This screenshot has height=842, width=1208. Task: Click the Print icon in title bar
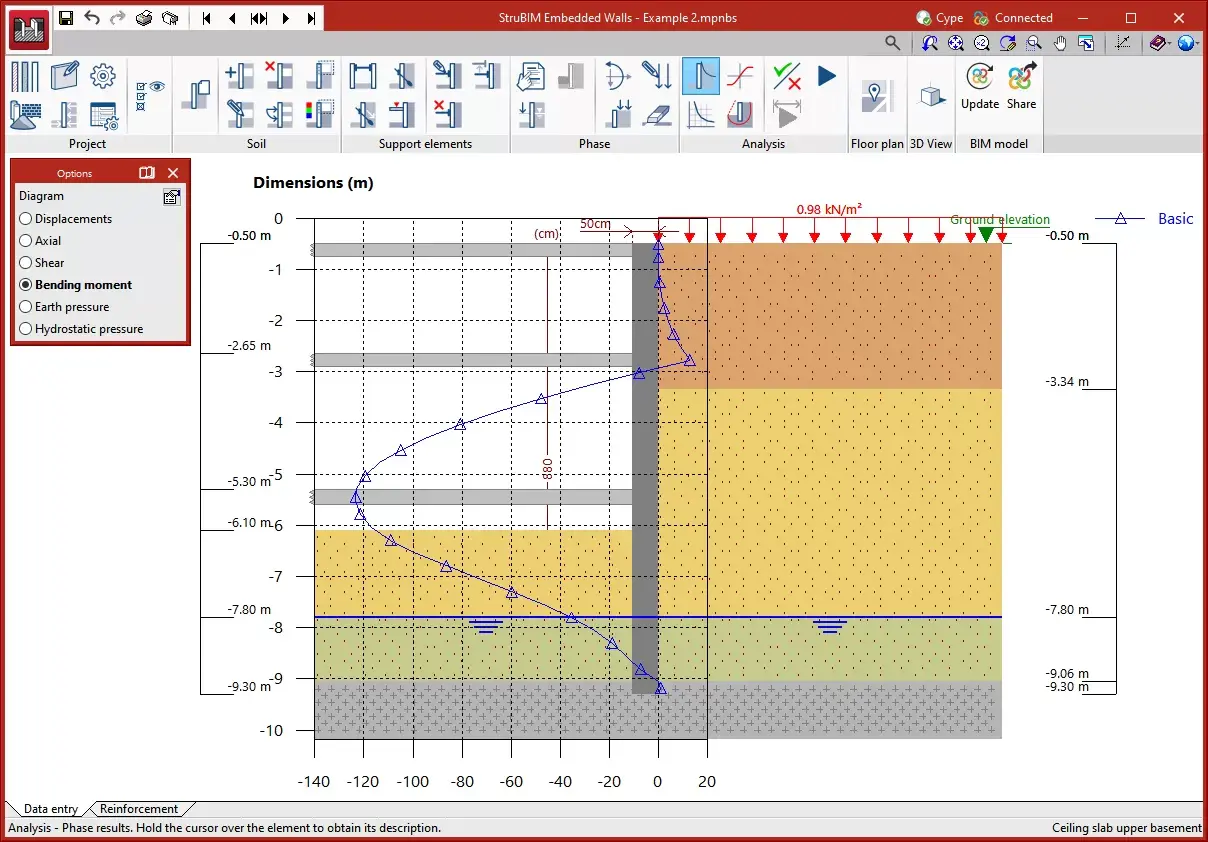pos(144,18)
